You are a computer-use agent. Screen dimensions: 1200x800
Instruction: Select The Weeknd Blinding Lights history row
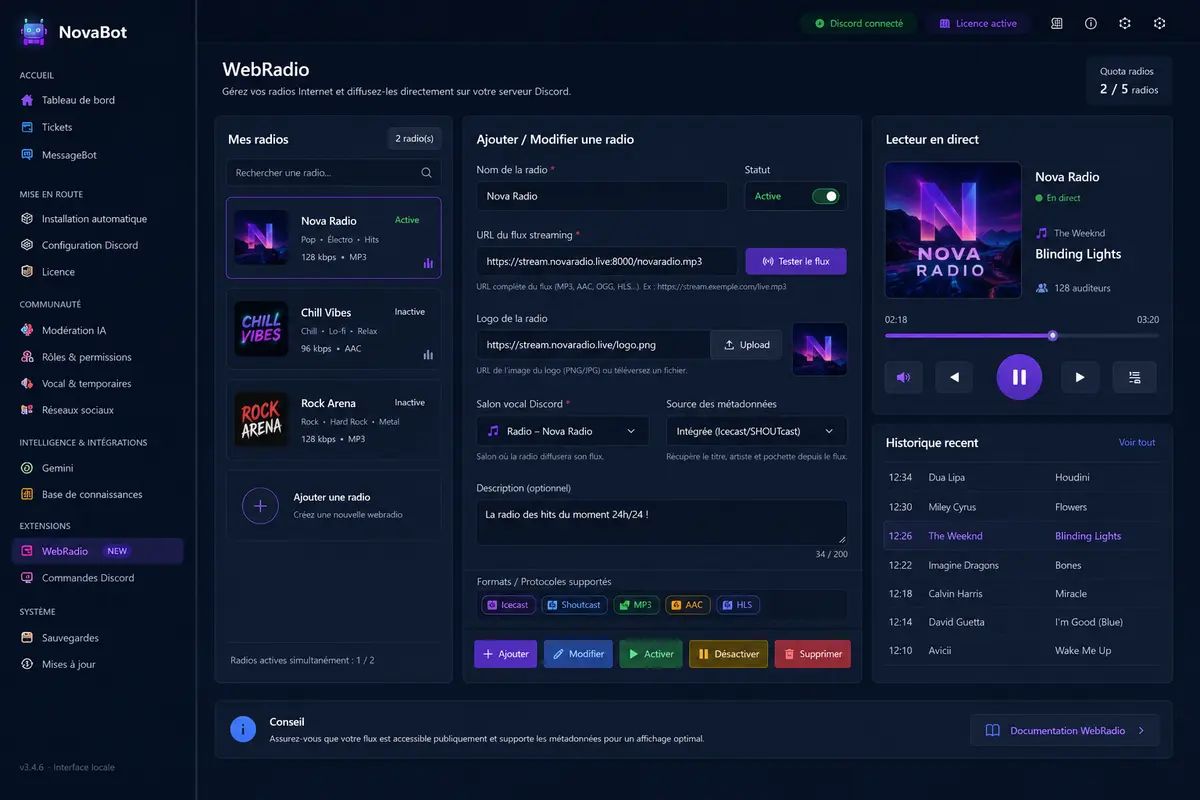coord(1022,536)
